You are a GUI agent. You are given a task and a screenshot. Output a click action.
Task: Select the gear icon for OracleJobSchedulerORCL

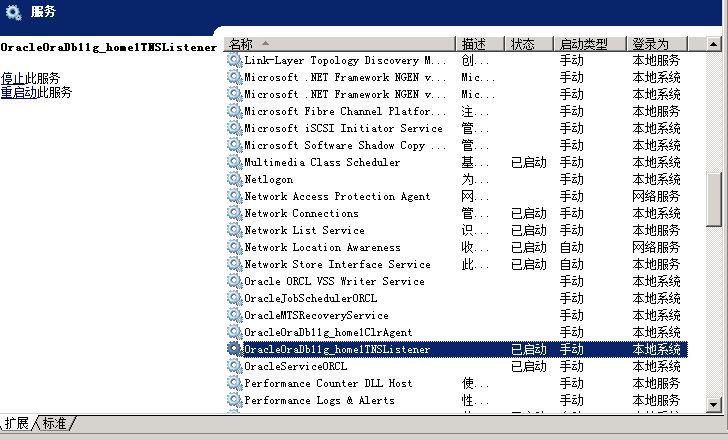(235, 298)
